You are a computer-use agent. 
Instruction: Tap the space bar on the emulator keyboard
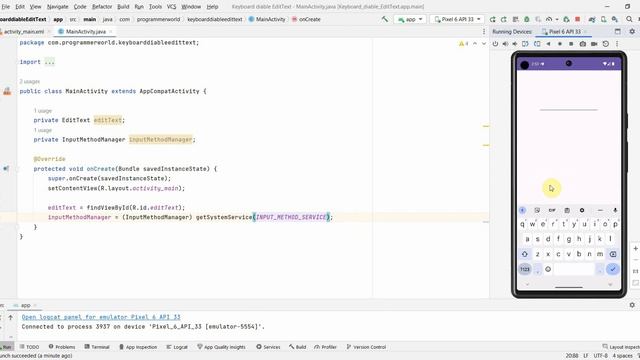pyautogui.click(x=574, y=269)
